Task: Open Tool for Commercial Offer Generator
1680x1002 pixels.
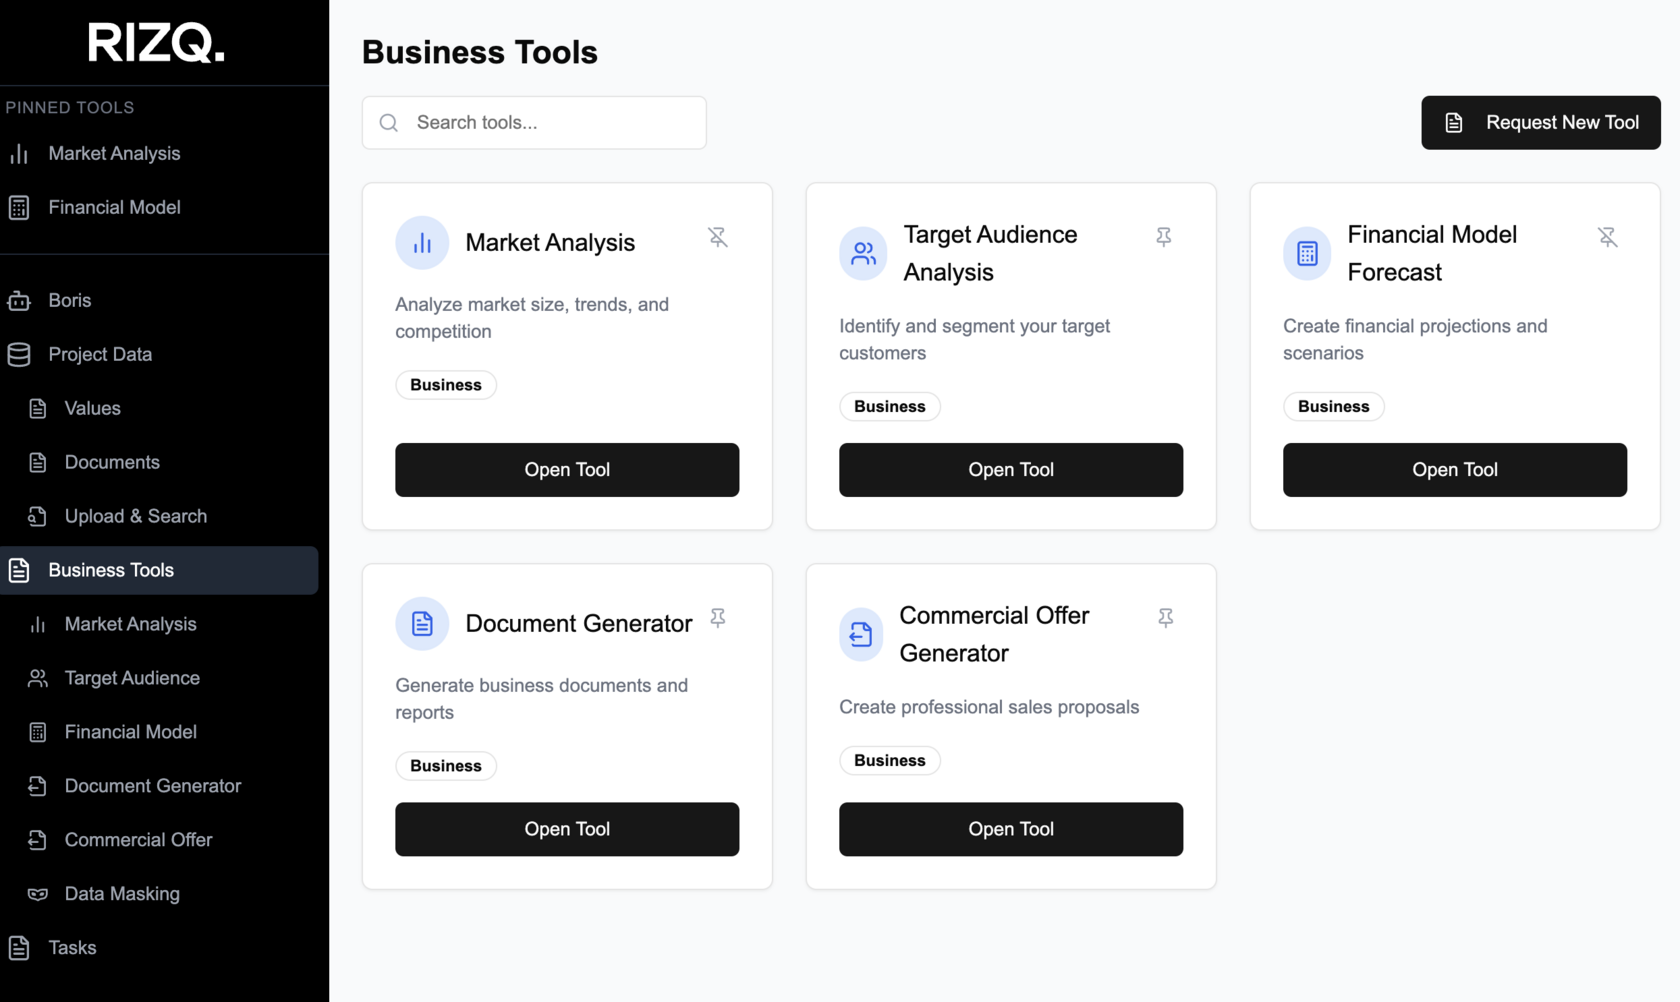Action: (1011, 829)
